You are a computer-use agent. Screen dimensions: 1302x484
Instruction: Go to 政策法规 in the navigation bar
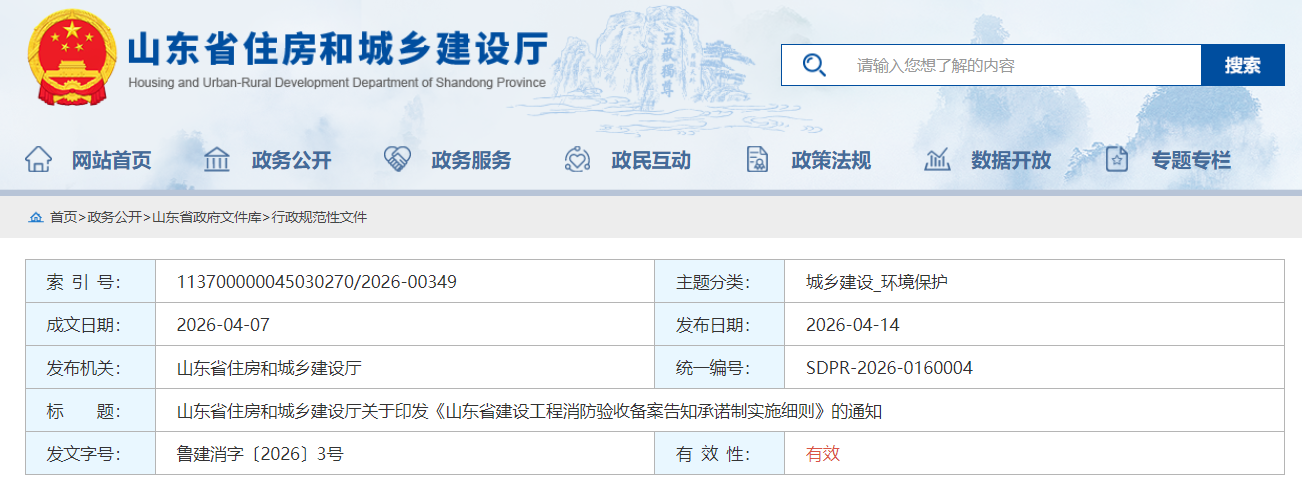point(831,160)
